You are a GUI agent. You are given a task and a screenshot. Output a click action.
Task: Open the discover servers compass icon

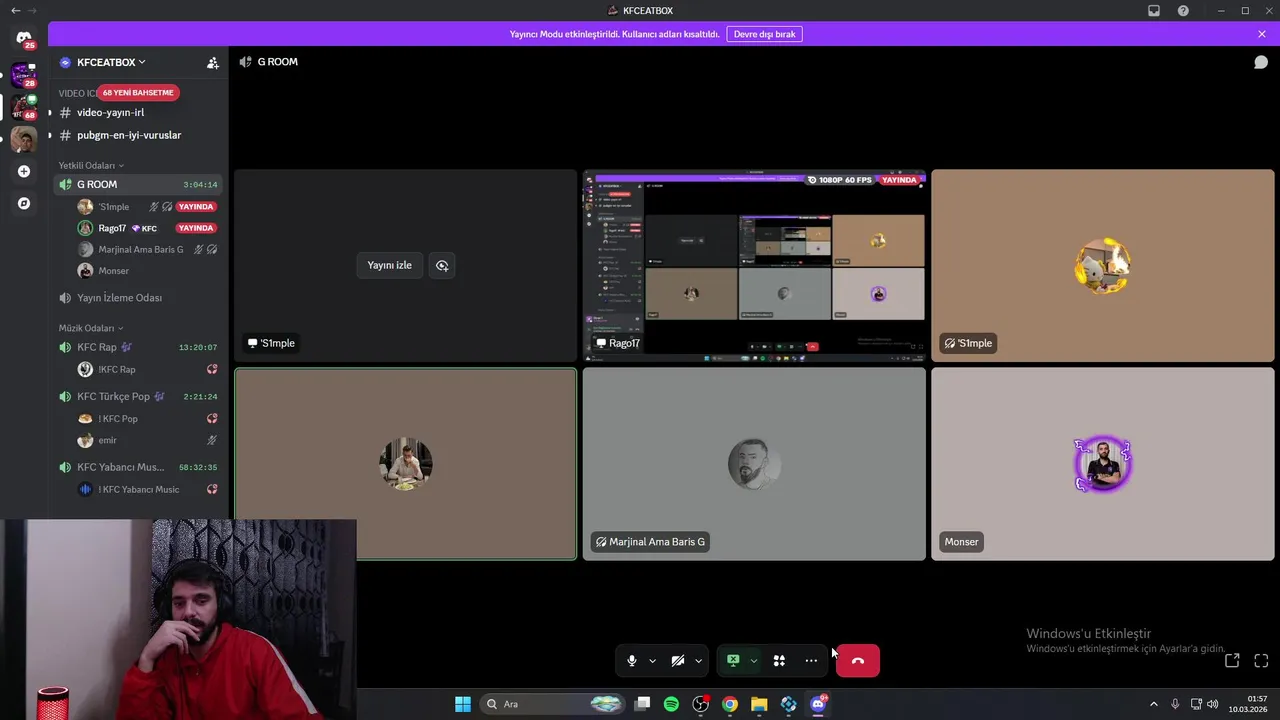click(x=24, y=203)
